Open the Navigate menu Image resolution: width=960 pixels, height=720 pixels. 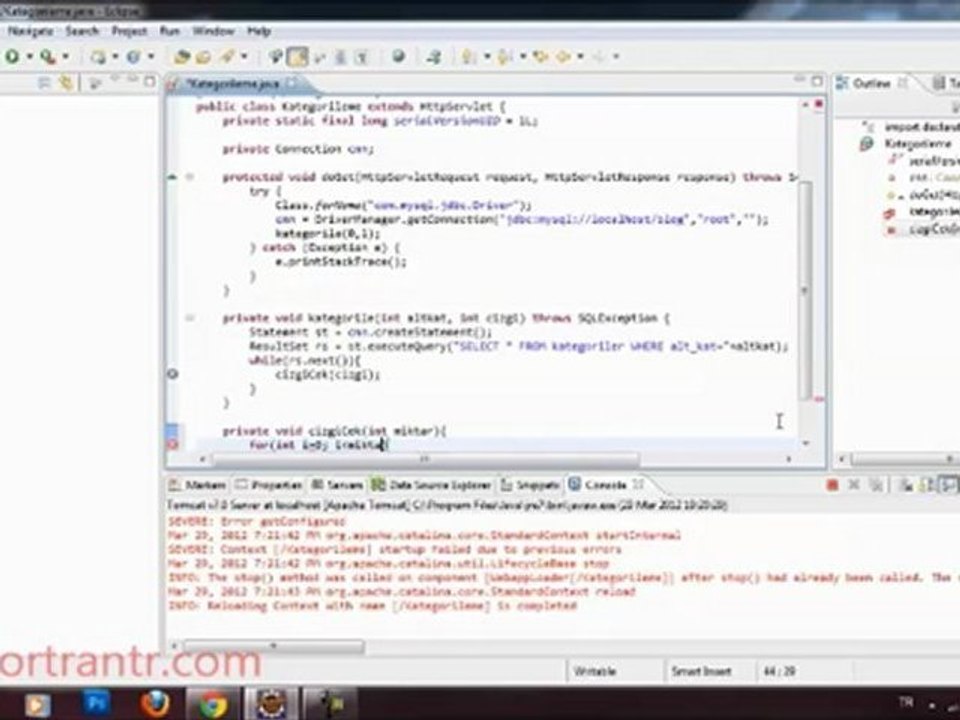(x=30, y=31)
